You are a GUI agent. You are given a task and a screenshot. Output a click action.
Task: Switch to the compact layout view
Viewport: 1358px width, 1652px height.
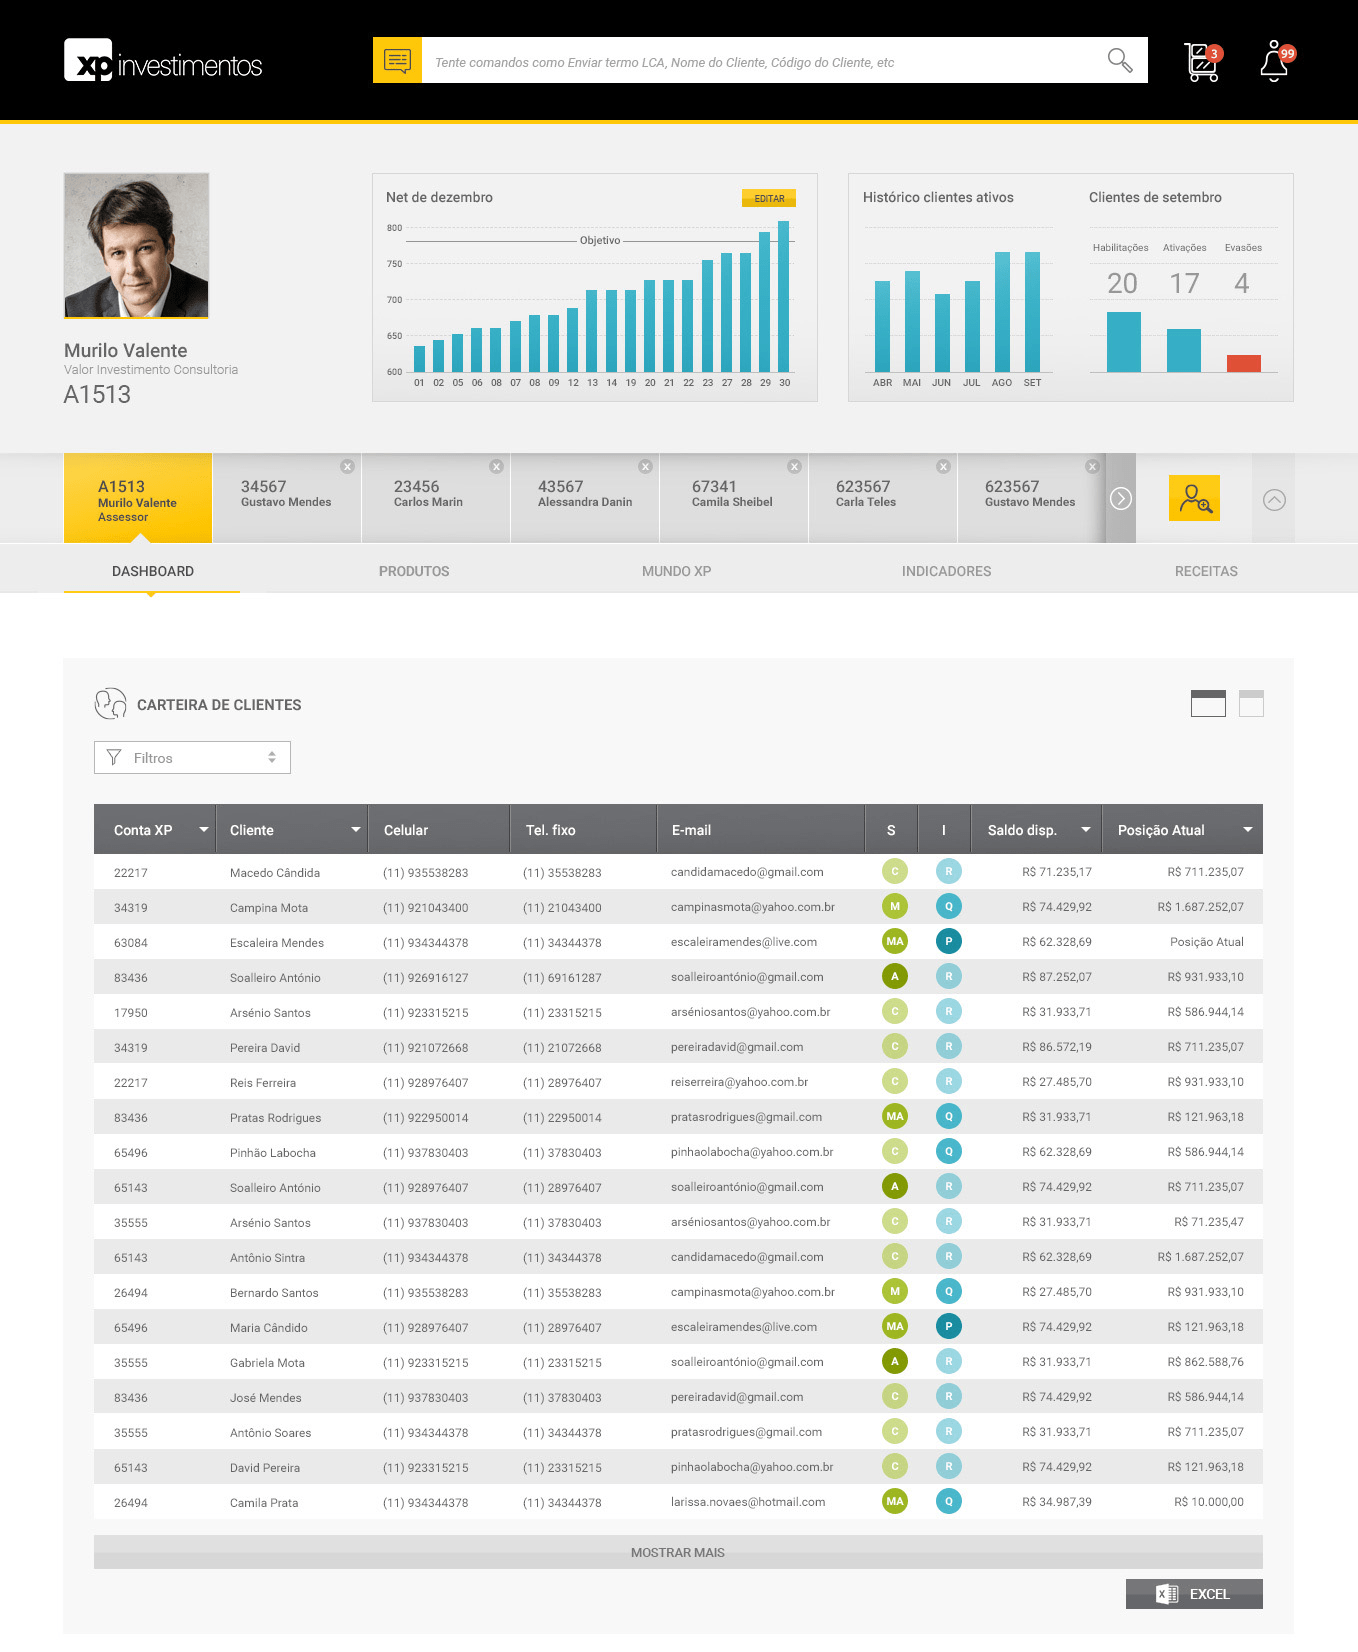click(x=1251, y=704)
